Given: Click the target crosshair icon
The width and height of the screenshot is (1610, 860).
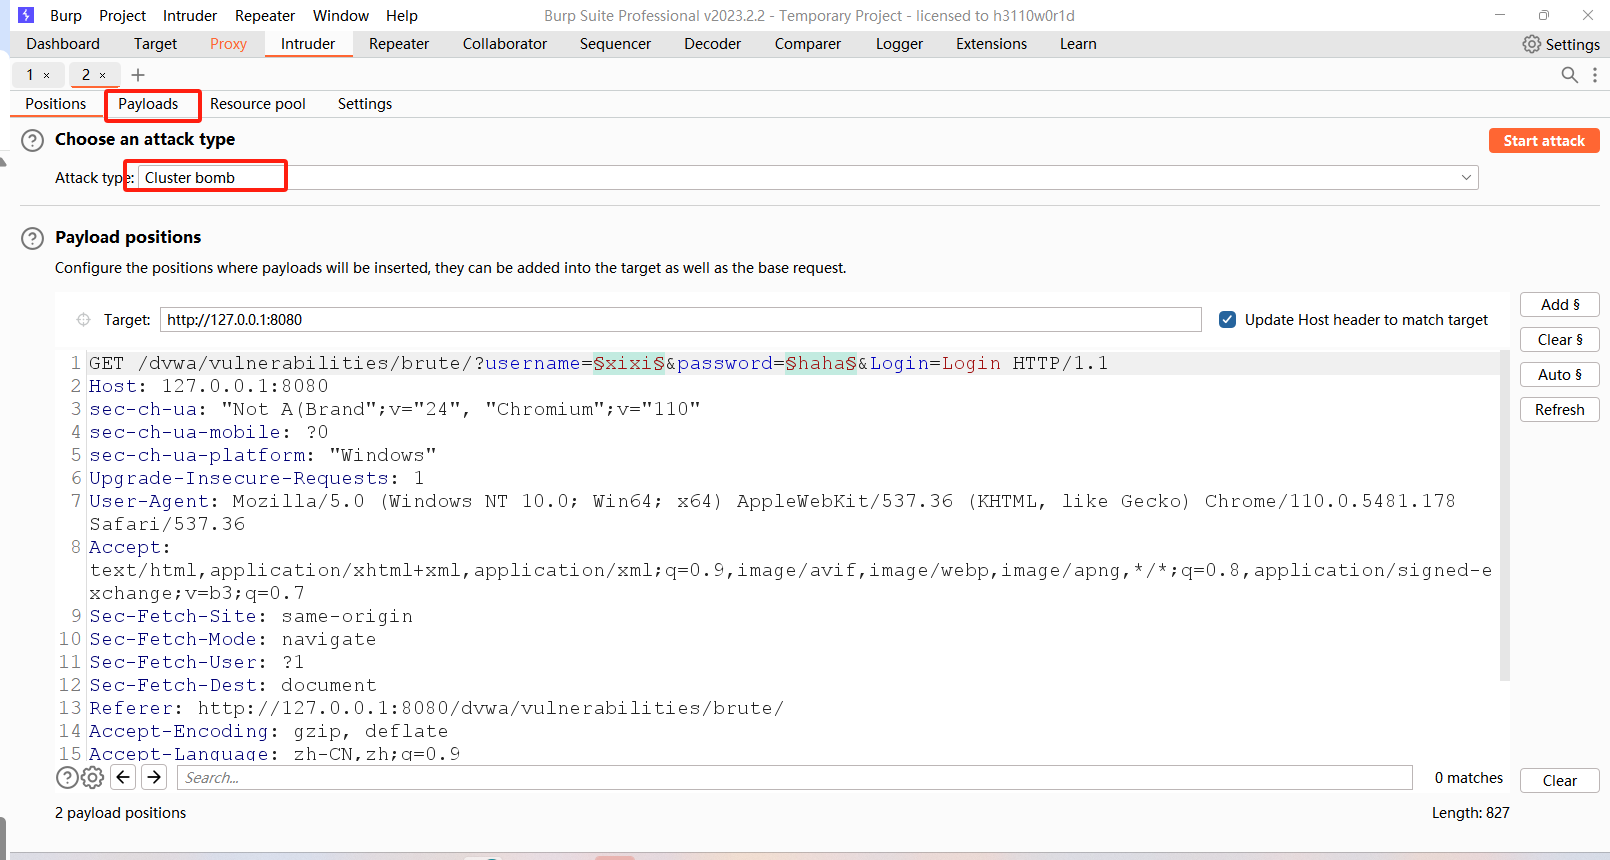Looking at the screenshot, I should click(x=83, y=320).
